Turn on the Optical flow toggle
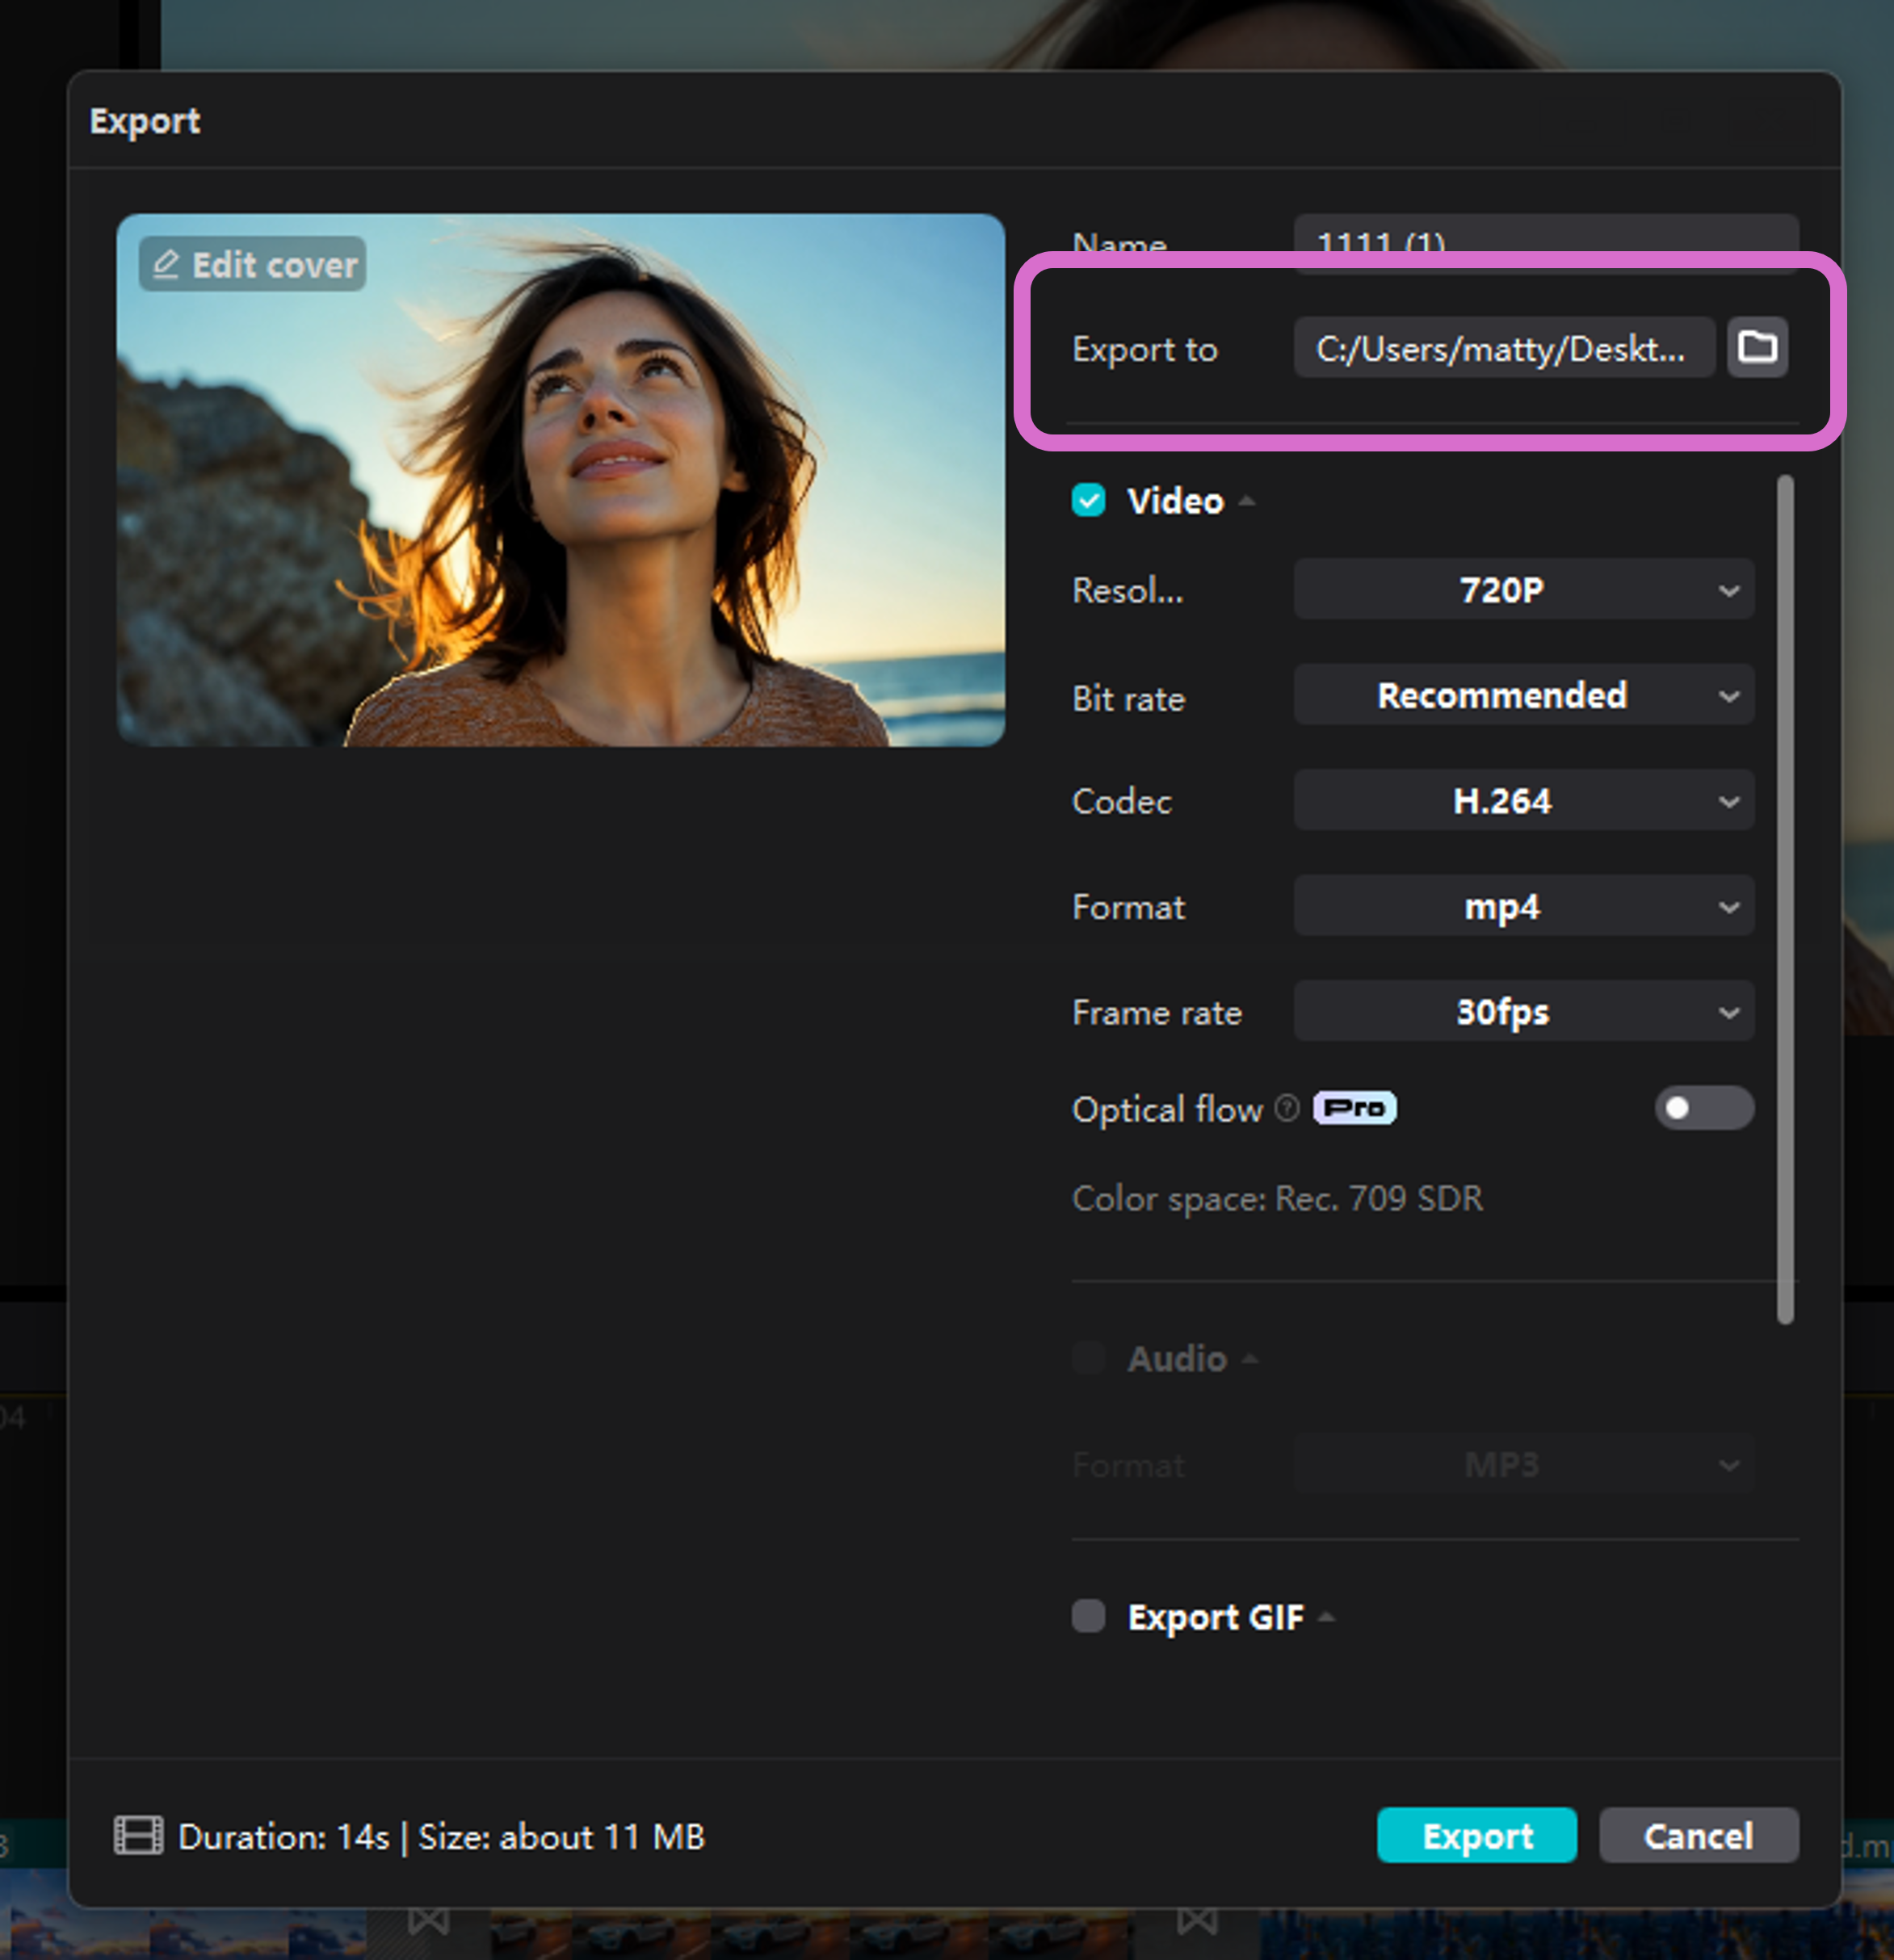The image size is (1894, 1960). point(1703,1108)
